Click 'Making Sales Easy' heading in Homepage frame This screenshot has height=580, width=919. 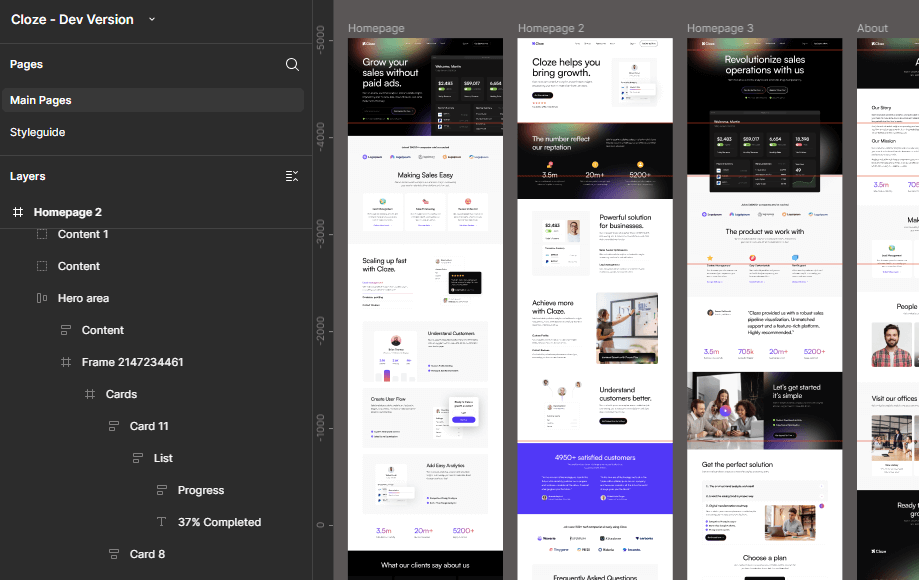tap(425, 175)
